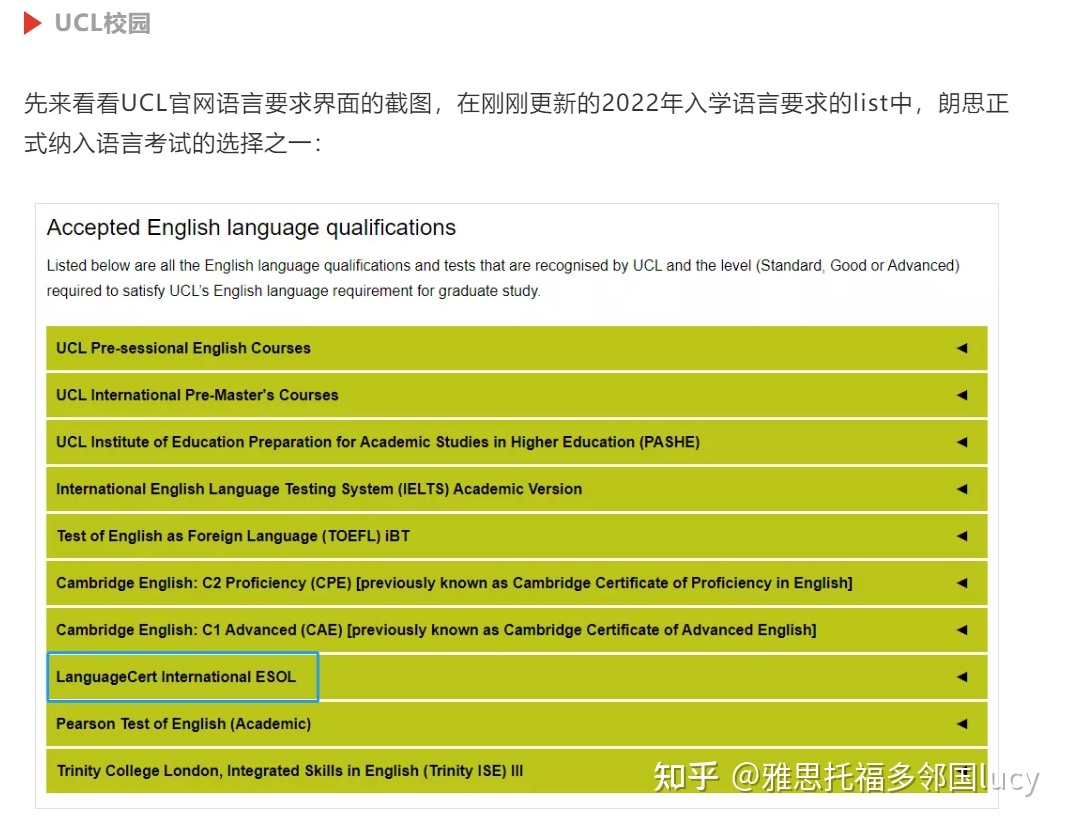Open Cambridge English C1 Advanced label
The image size is (1066, 826).
pos(436,630)
